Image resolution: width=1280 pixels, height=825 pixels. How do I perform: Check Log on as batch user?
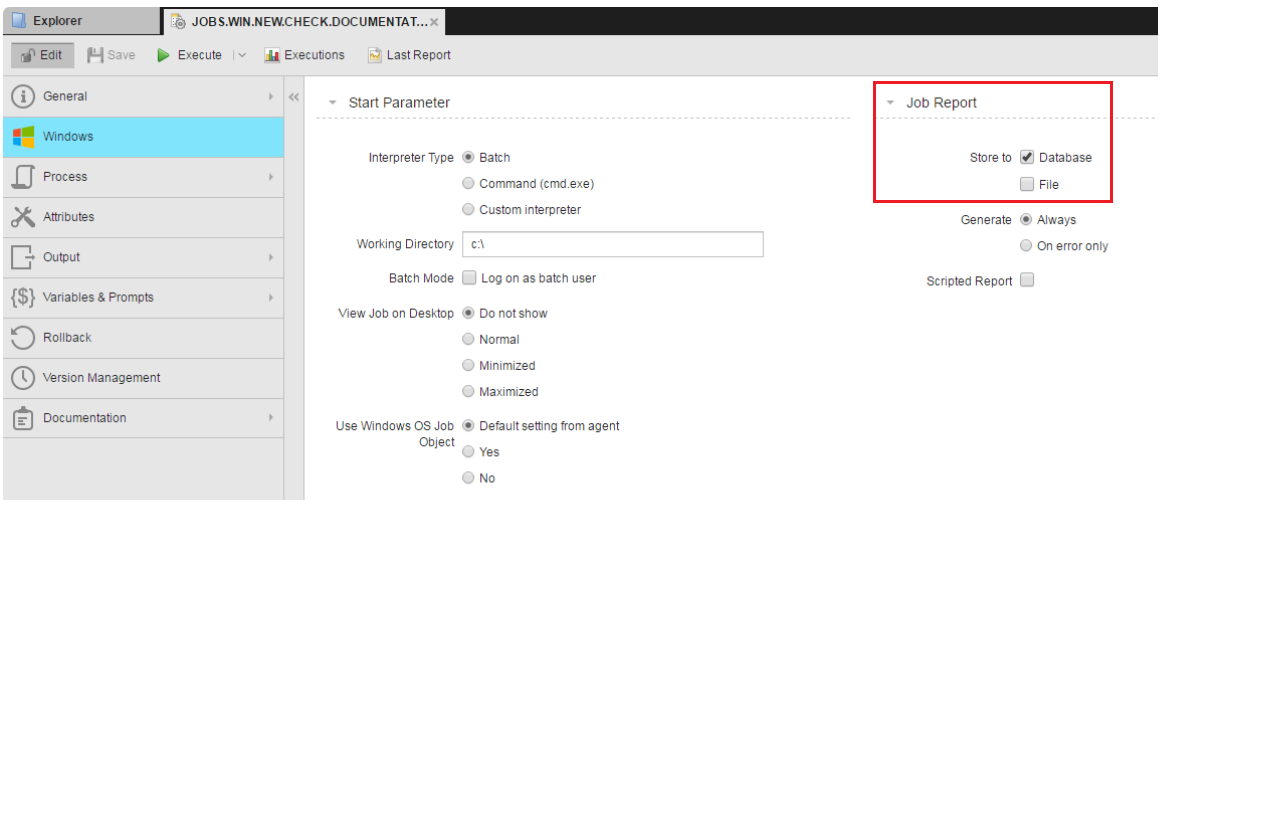[x=469, y=278]
